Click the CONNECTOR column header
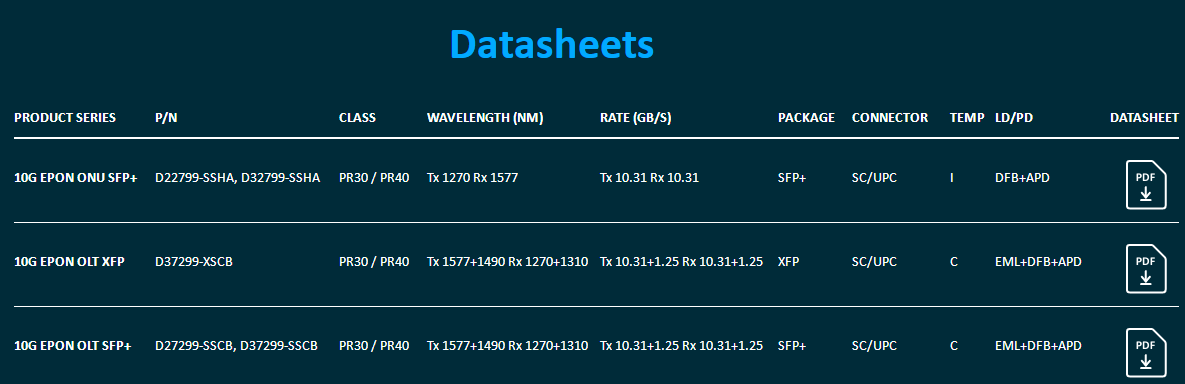The image size is (1185, 384). pyautogui.click(x=890, y=118)
